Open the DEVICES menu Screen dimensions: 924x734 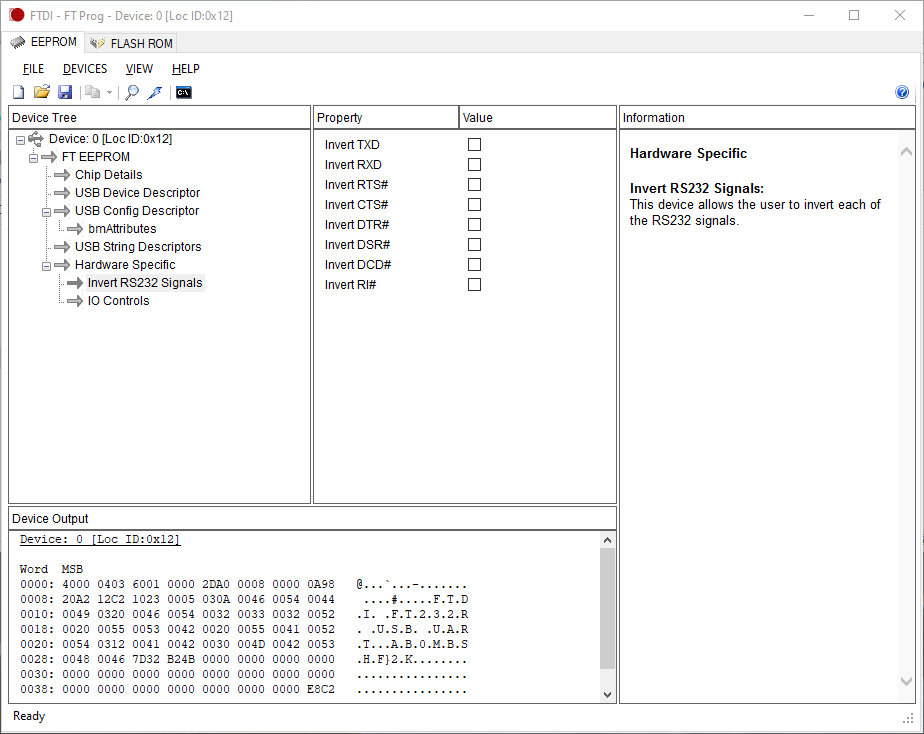click(x=85, y=69)
